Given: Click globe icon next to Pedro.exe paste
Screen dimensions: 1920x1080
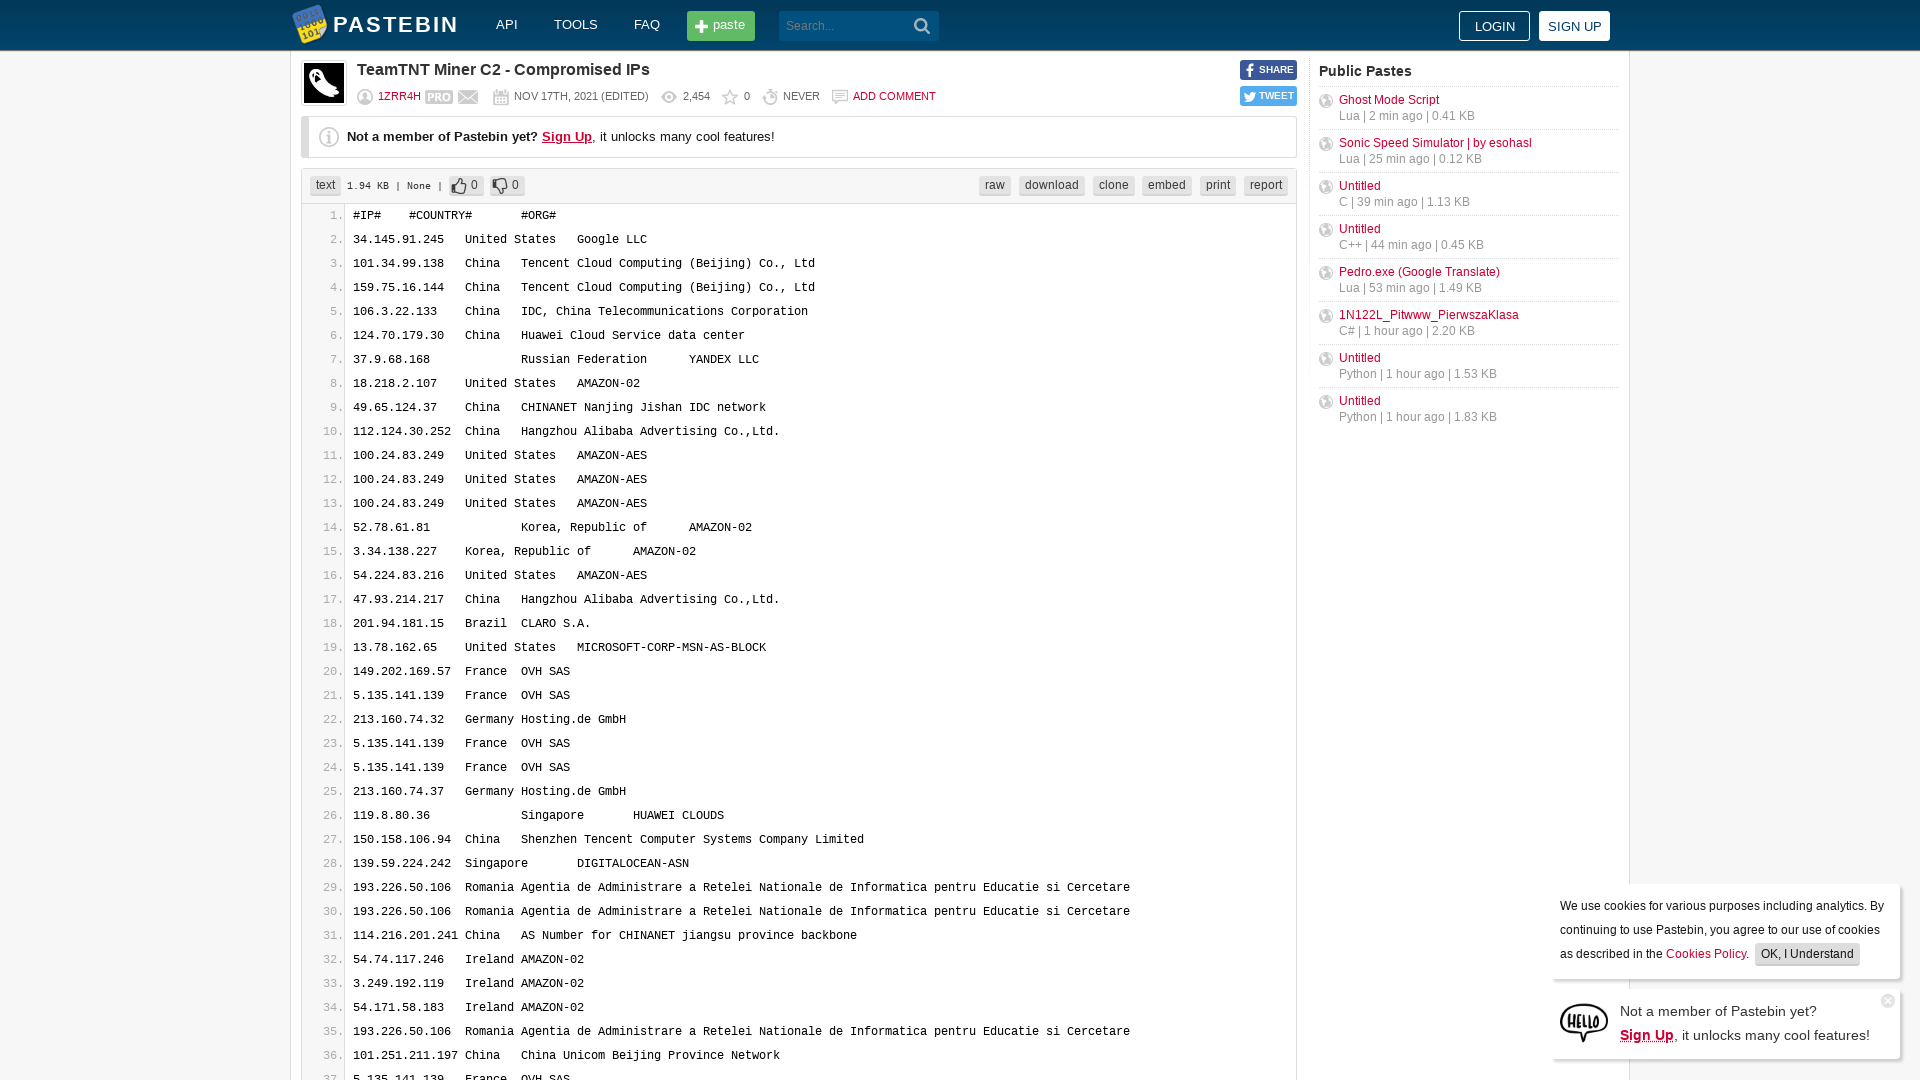Looking at the screenshot, I should [1326, 273].
